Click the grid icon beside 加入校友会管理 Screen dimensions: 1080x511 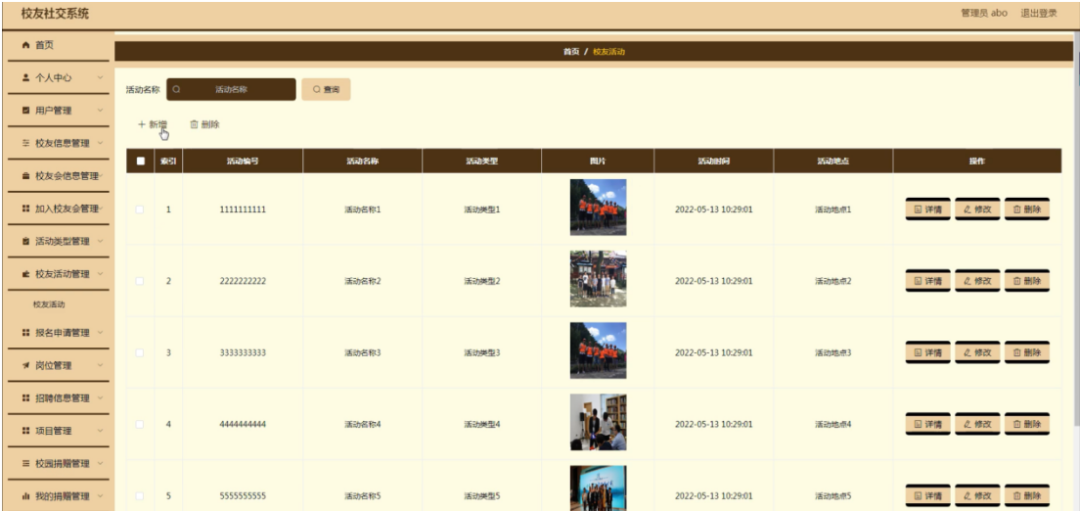26,209
